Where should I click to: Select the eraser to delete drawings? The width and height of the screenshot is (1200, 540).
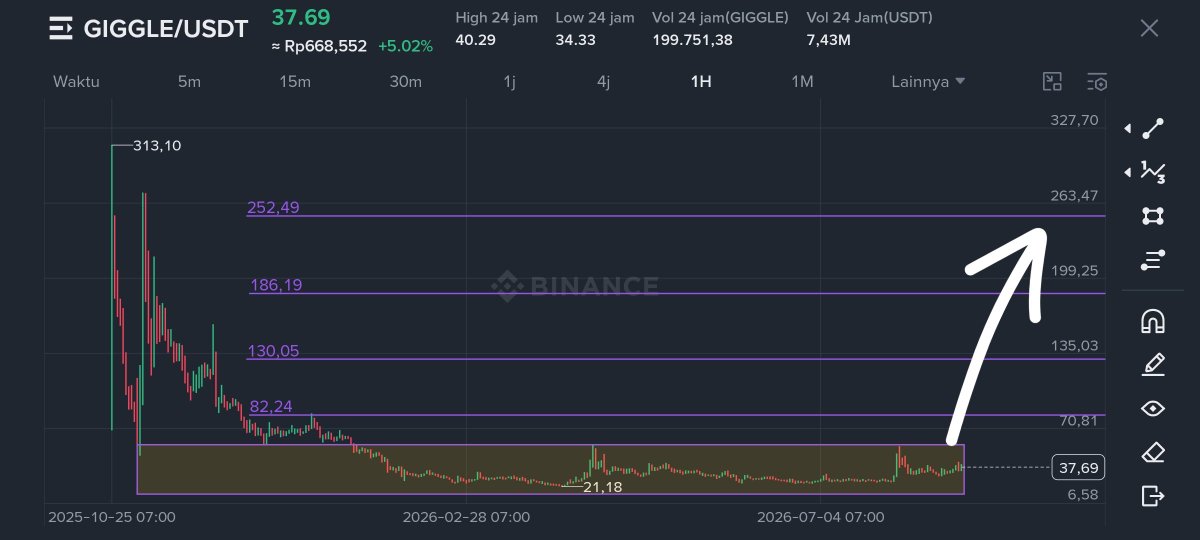[1153, 452]
